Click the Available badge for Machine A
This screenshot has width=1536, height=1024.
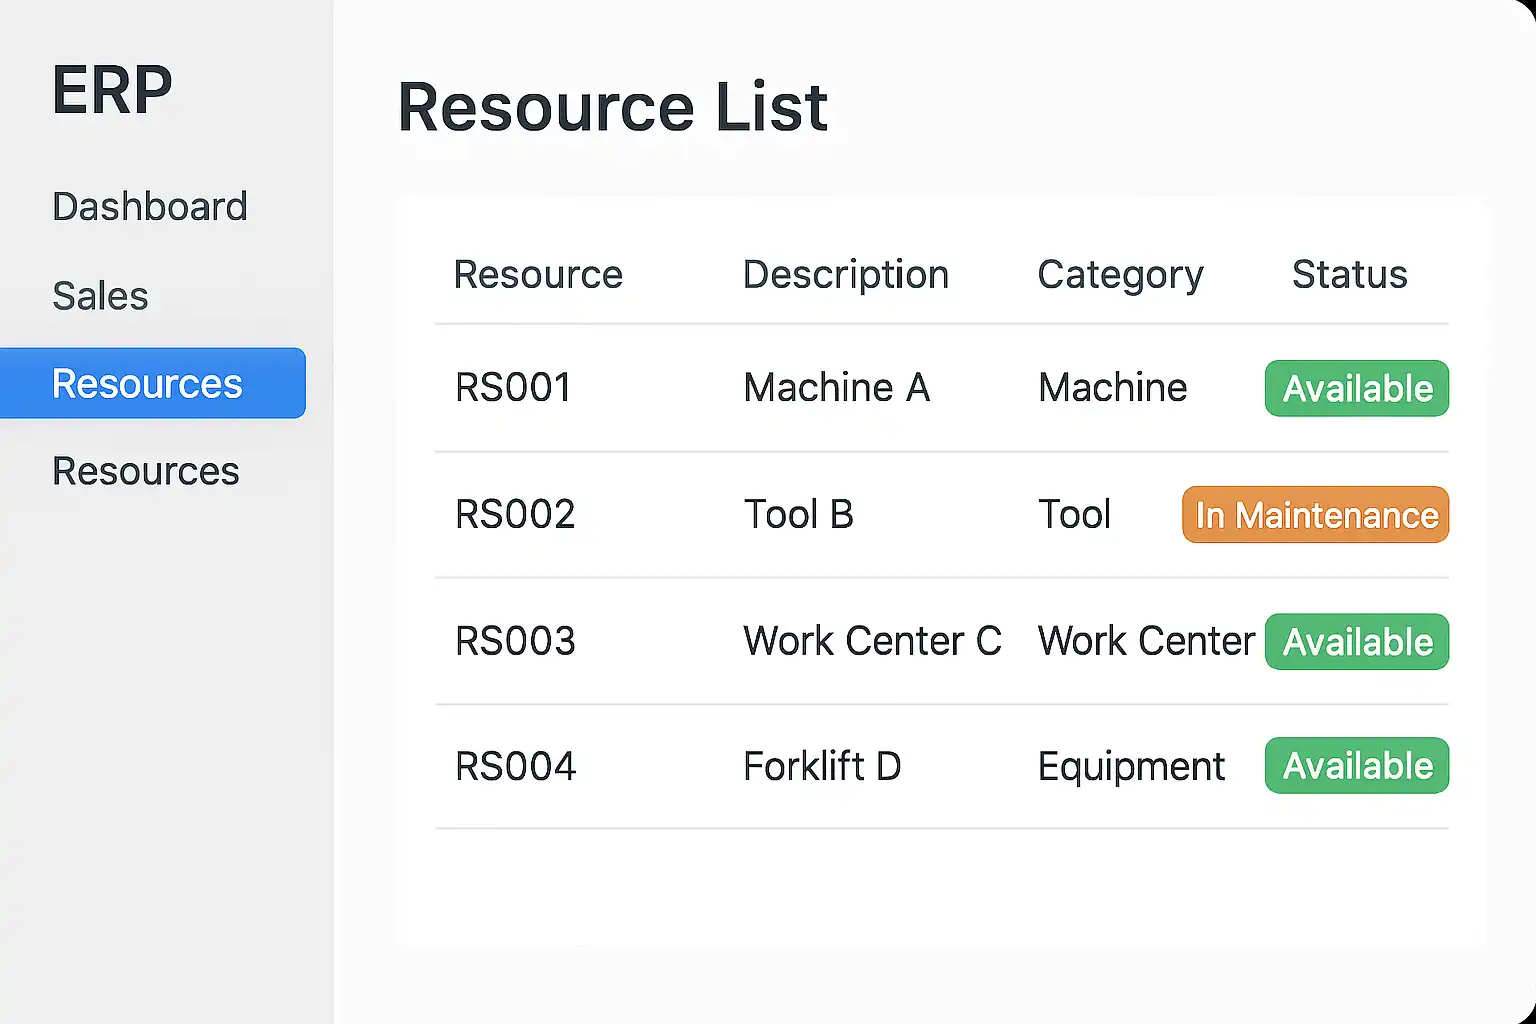1356,389
